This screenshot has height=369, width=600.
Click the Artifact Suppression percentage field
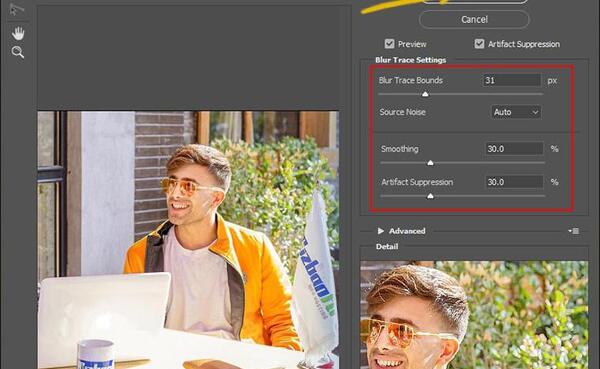click(514, 182)
